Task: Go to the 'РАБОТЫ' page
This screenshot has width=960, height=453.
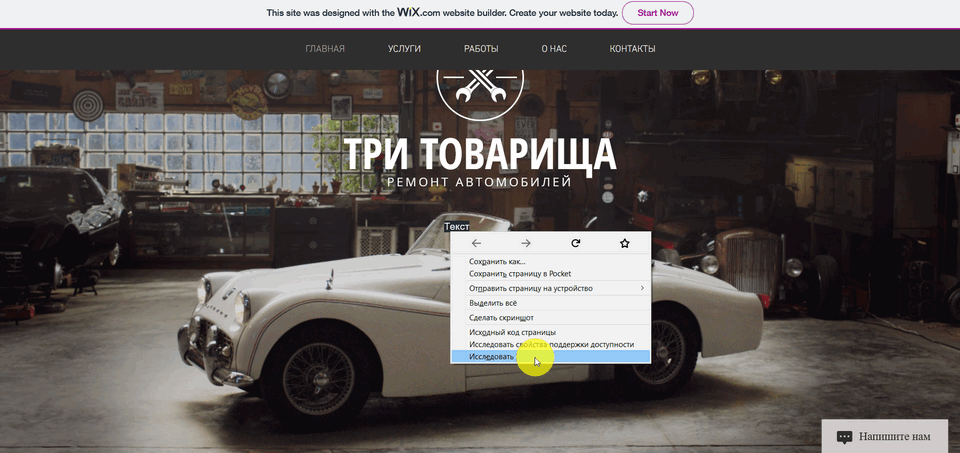Action: tap(481, 49)
